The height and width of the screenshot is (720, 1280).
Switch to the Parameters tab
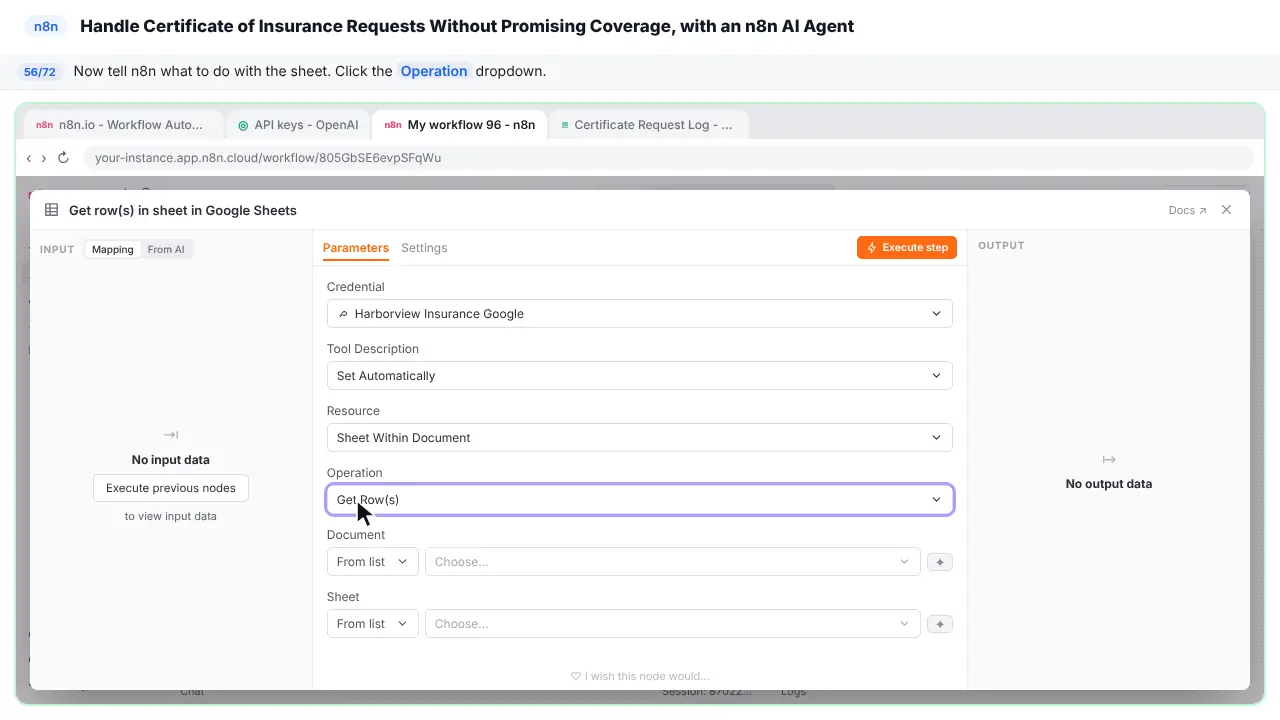pyautogui.click(x=356, y=248)
